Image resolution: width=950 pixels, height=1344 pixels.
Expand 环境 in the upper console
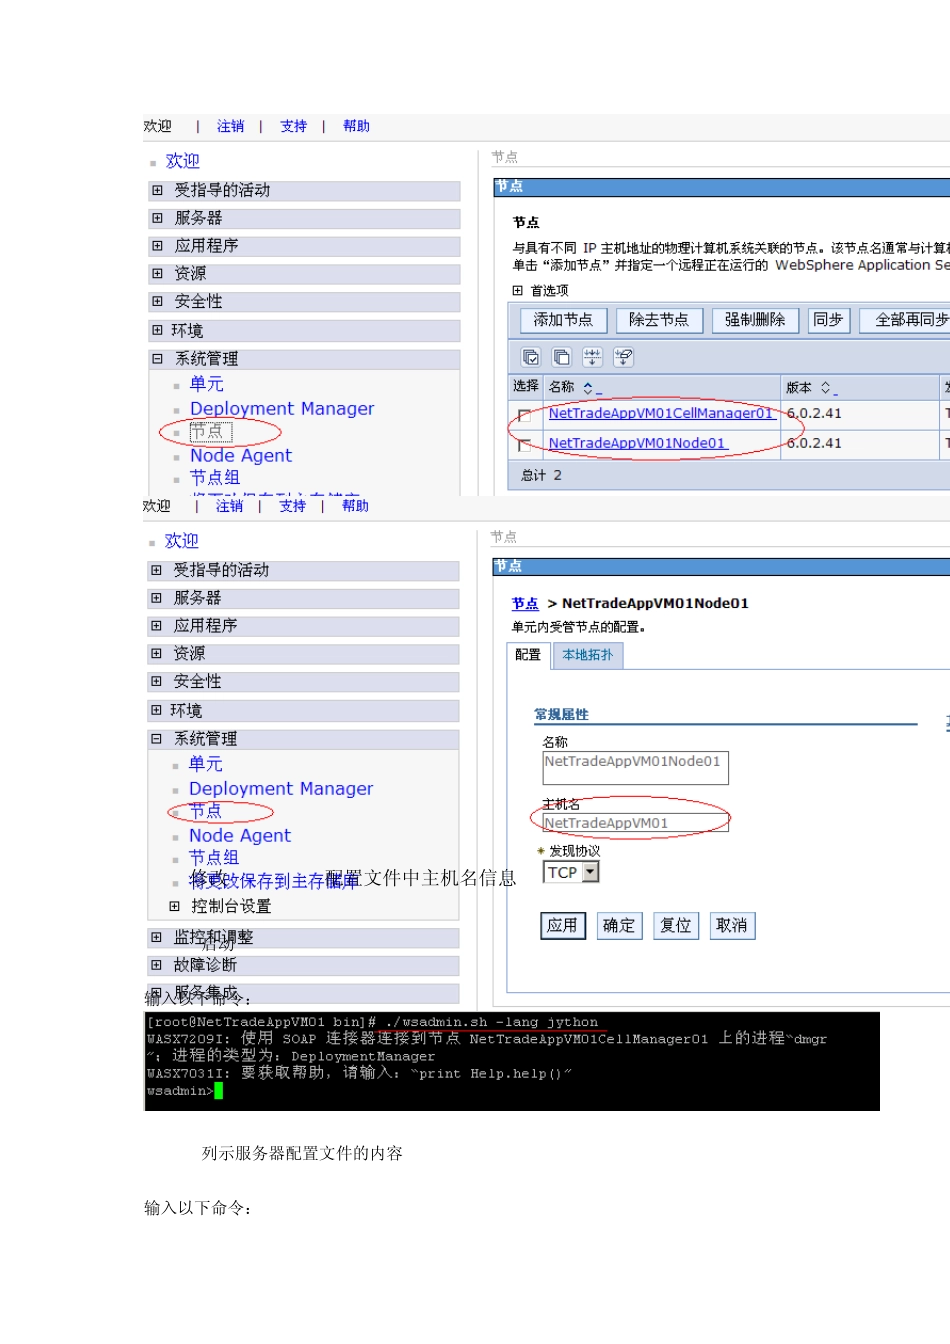point(157,330)
